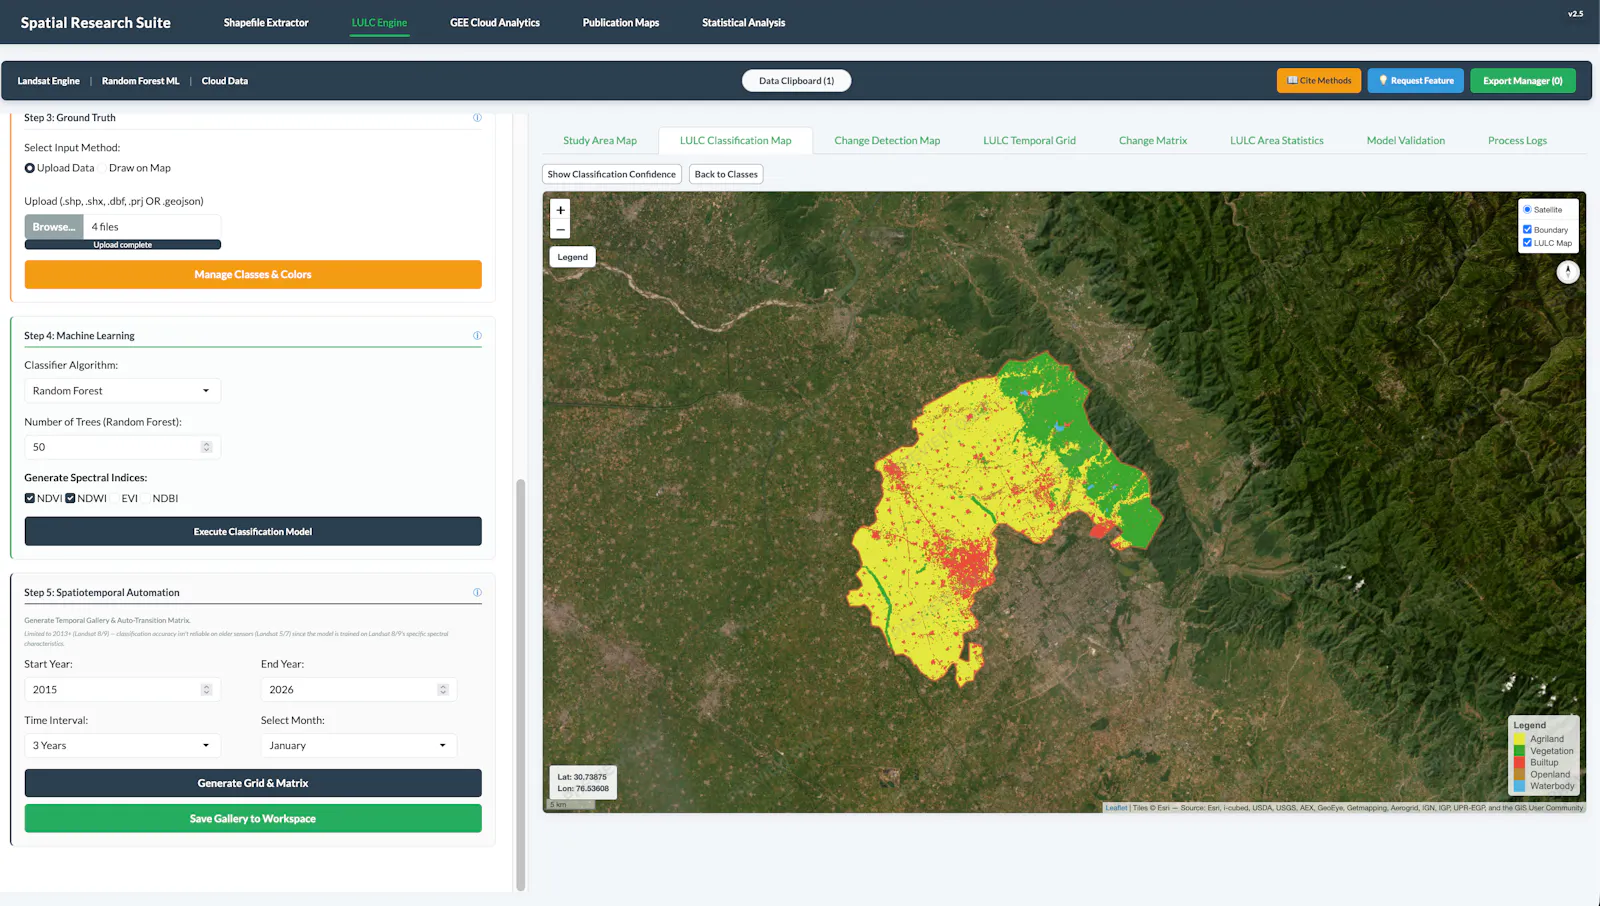Viewport: 1600px width, 906px height.
Task: Select the Random Forest ML sub-tab
Action: pos(141,81)
